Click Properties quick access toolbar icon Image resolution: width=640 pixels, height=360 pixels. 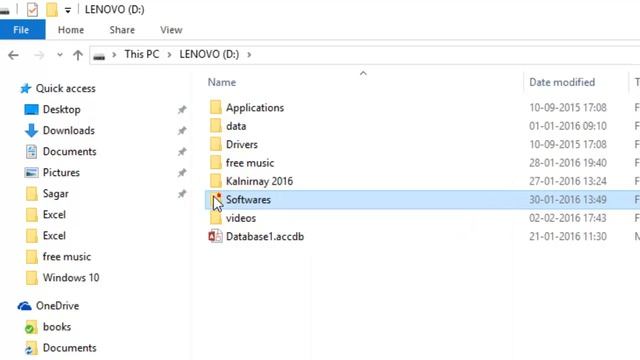tap(32, 9)
